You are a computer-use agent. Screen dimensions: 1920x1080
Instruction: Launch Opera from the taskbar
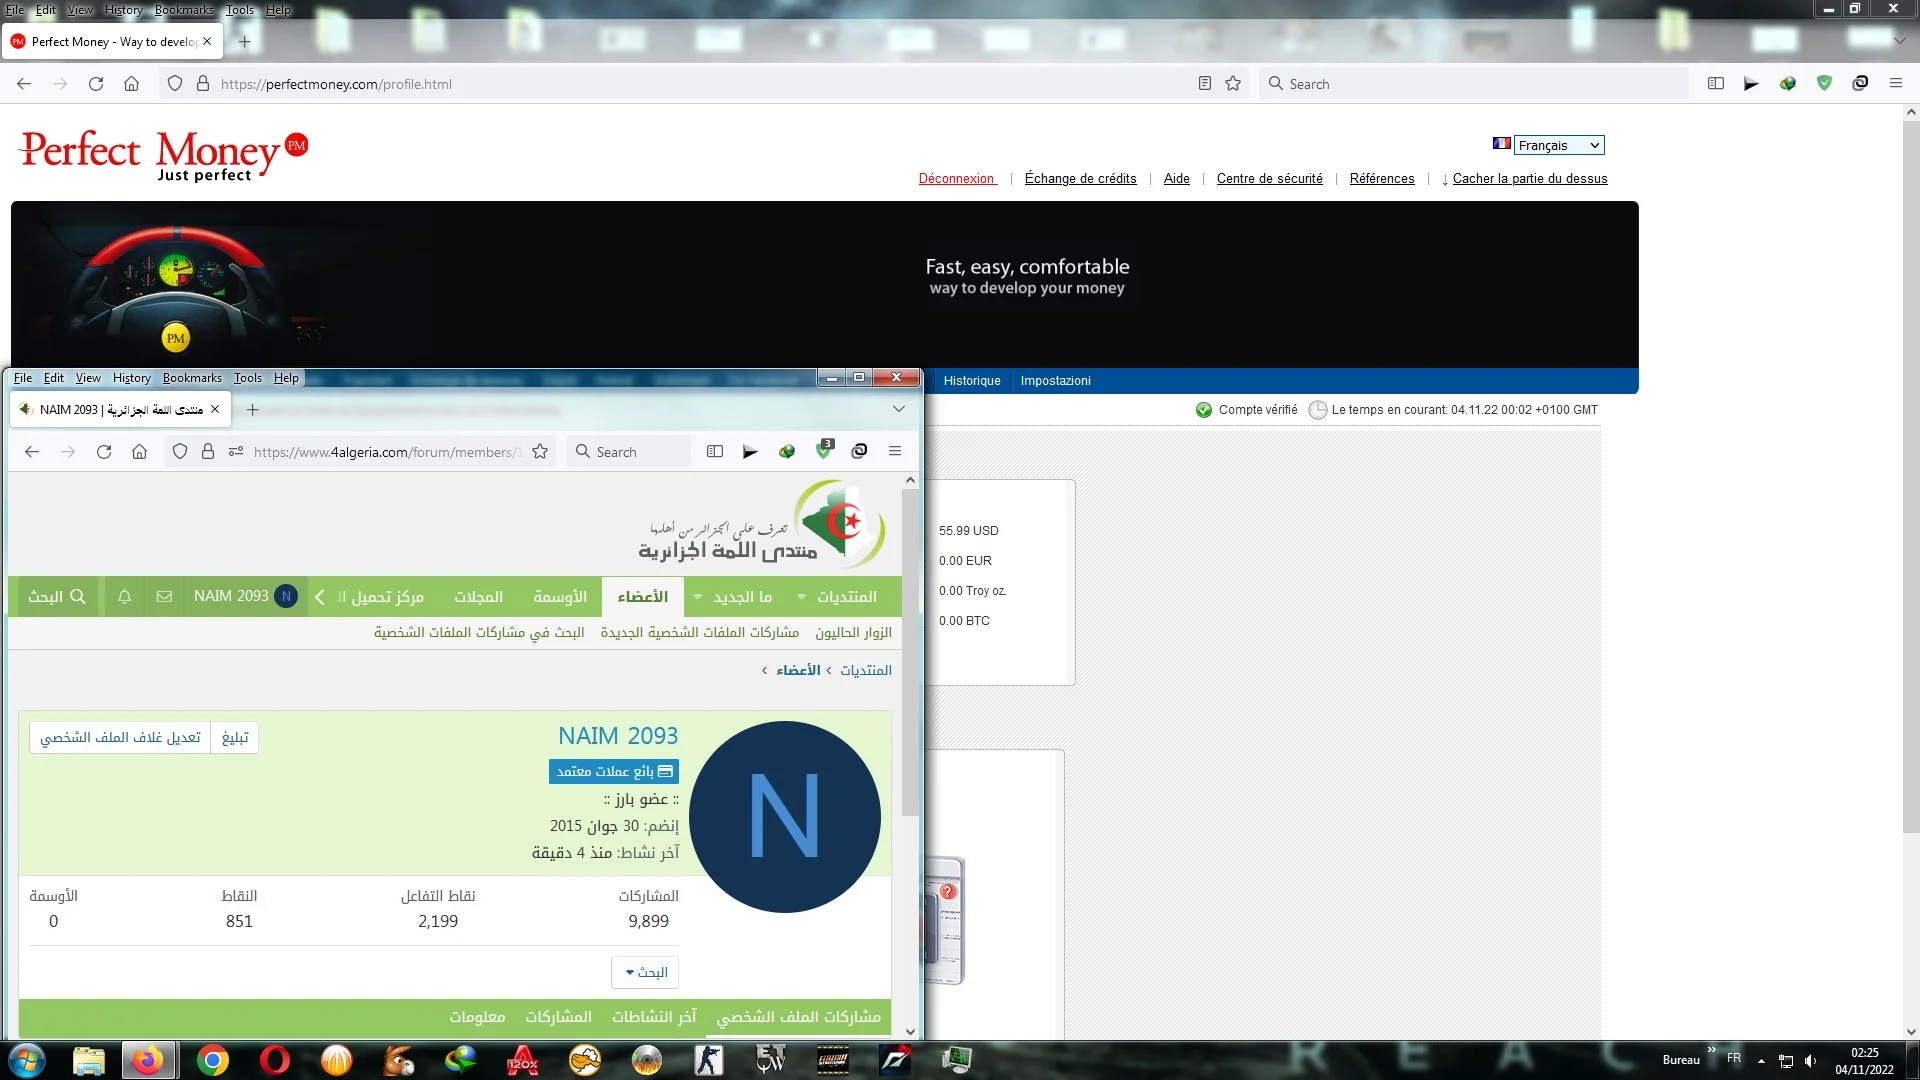point(274,1060)
